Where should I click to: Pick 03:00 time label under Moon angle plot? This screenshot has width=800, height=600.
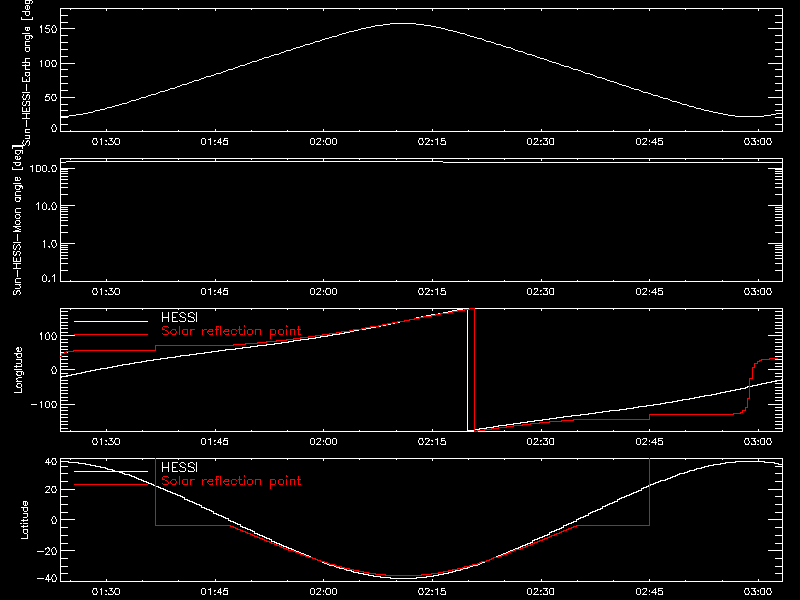click(x=758, y=291)
